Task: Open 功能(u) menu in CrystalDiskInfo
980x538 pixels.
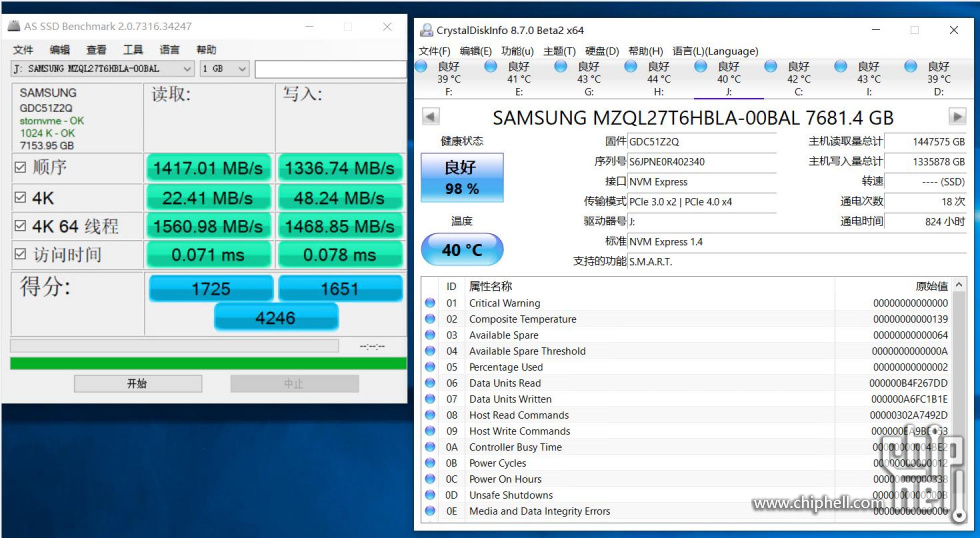Action: point(518,51)
